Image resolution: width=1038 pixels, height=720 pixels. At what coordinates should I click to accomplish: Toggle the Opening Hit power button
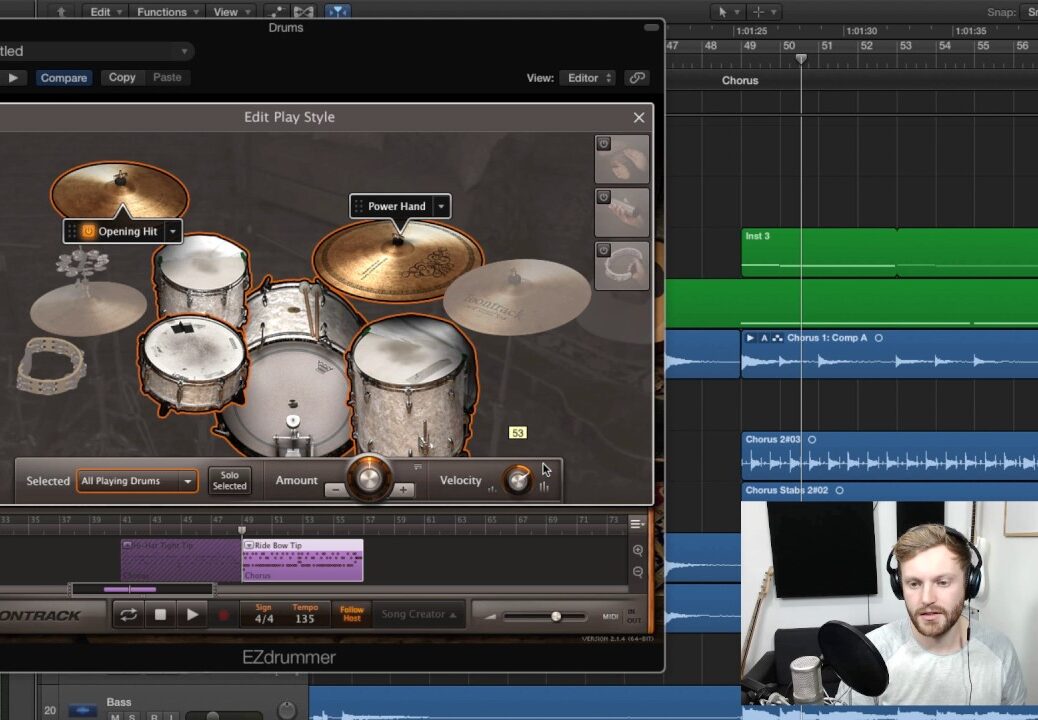pos(88,232)
